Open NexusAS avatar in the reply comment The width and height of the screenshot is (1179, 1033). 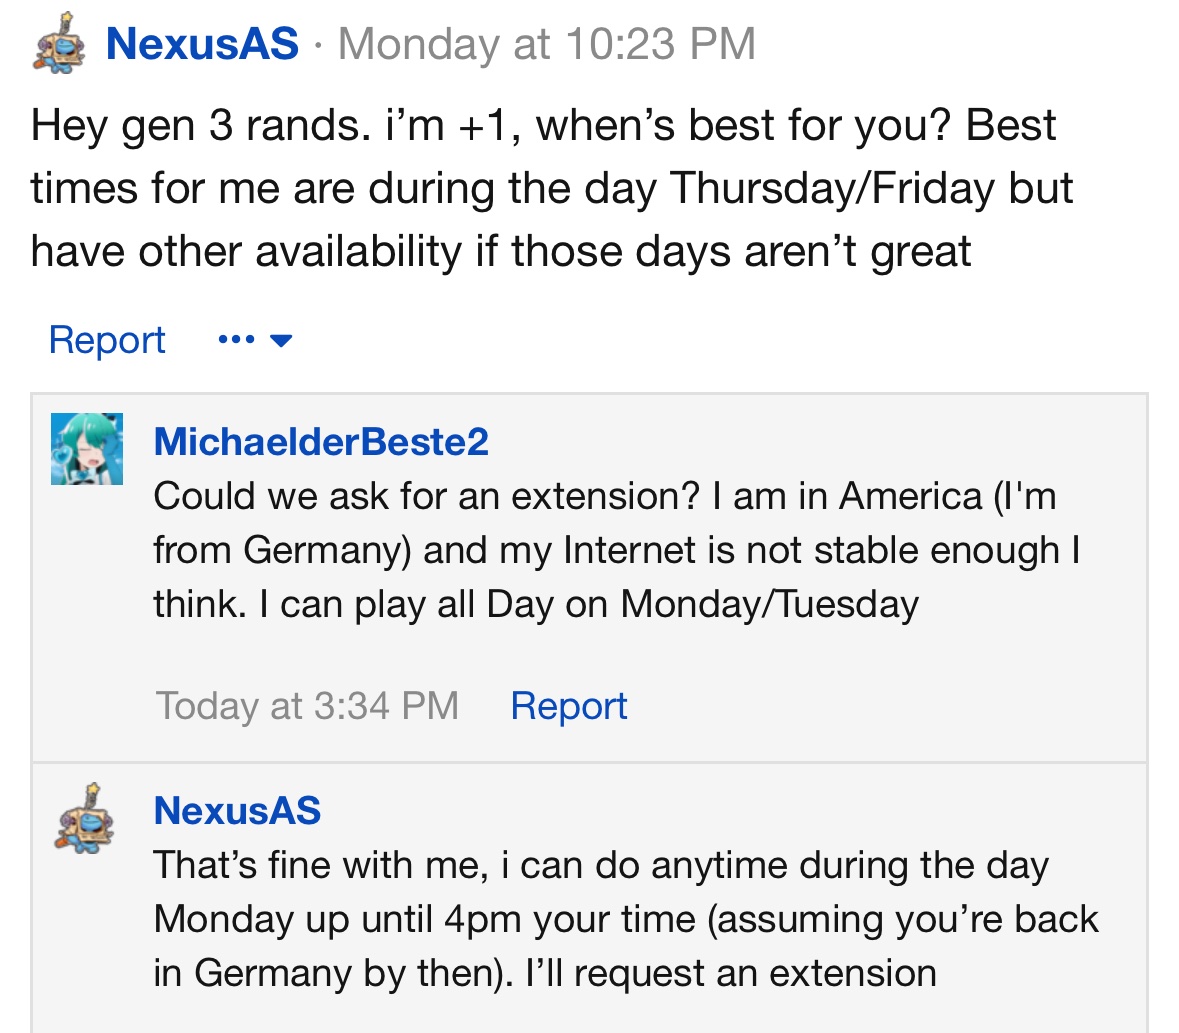click(85, 817)
